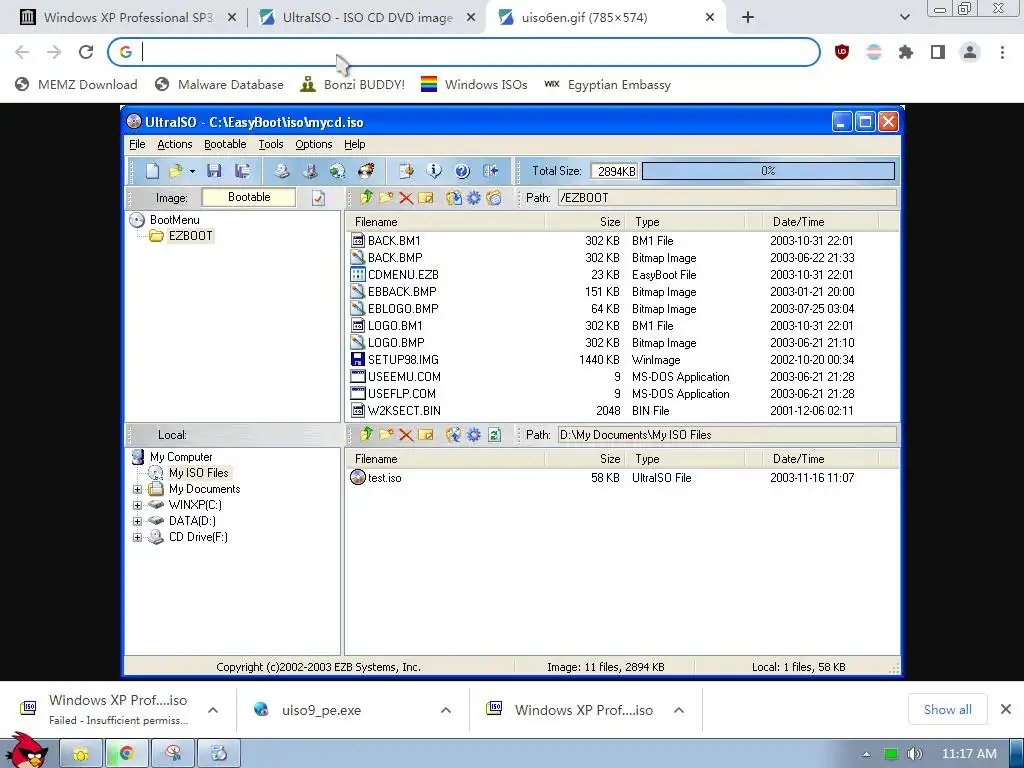This screenshot has width=1024, height=768.
Task: Open the Bonzi BUDDY! bookmark
Action: click(353, 84)
